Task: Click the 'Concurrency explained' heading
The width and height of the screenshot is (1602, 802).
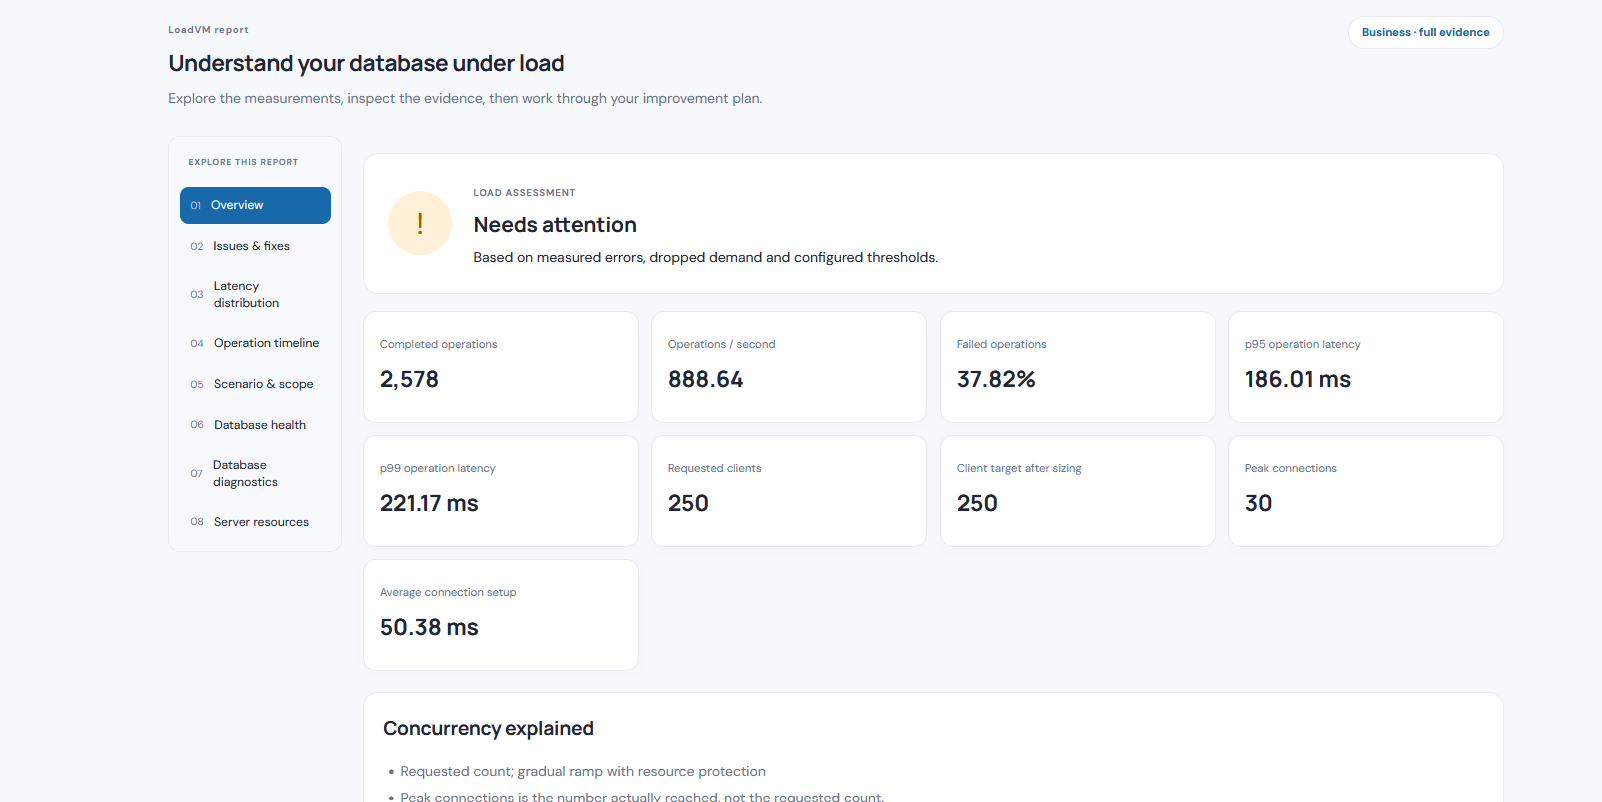Action: (x=488, y=729)
